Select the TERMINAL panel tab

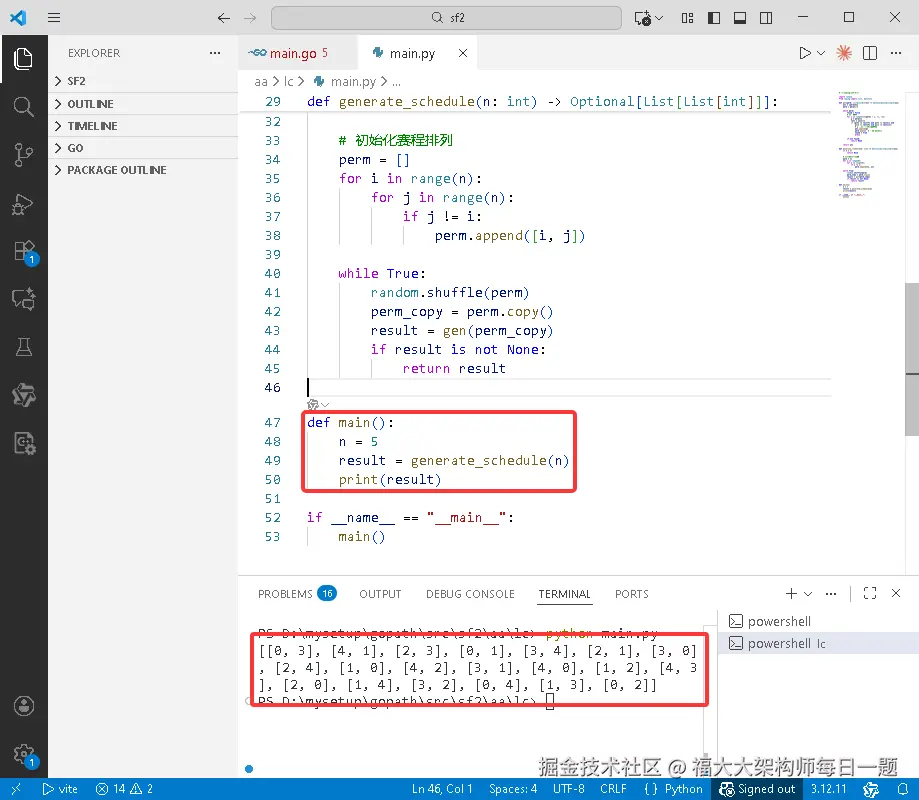pos(564,594)
